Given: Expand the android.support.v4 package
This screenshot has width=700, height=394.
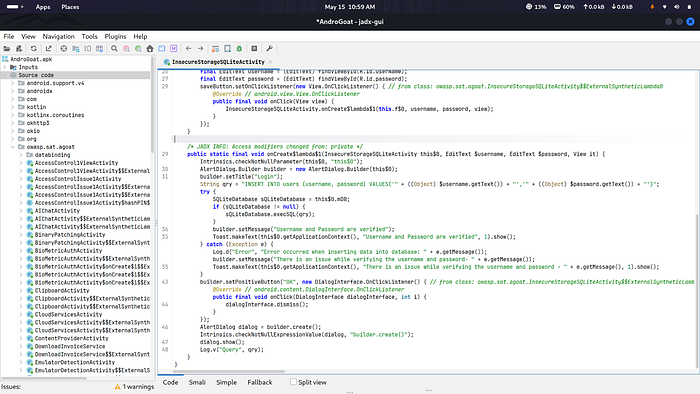Looking at the screenshot, I should click(x=13, y=83).
